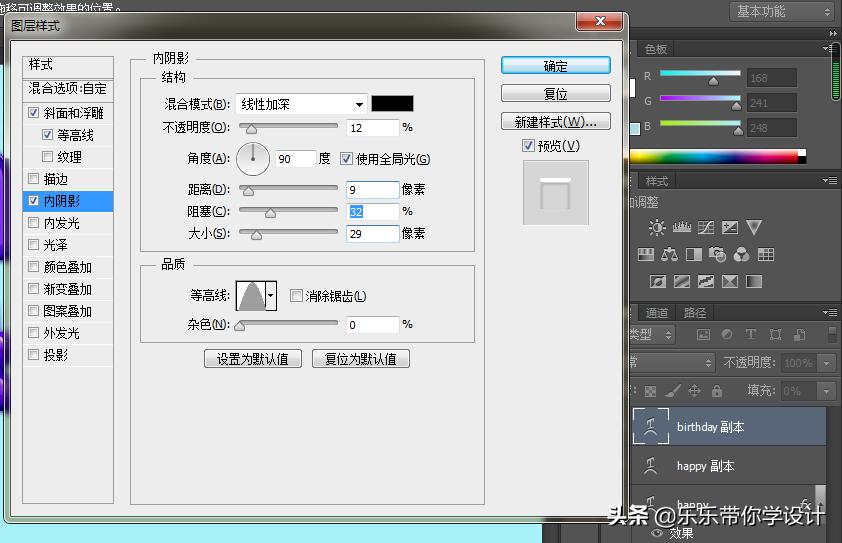Select 混合选项:自定 in styles list
This screenshot has height=543, width=842.
pyautogui.click(x=68, y=89)
